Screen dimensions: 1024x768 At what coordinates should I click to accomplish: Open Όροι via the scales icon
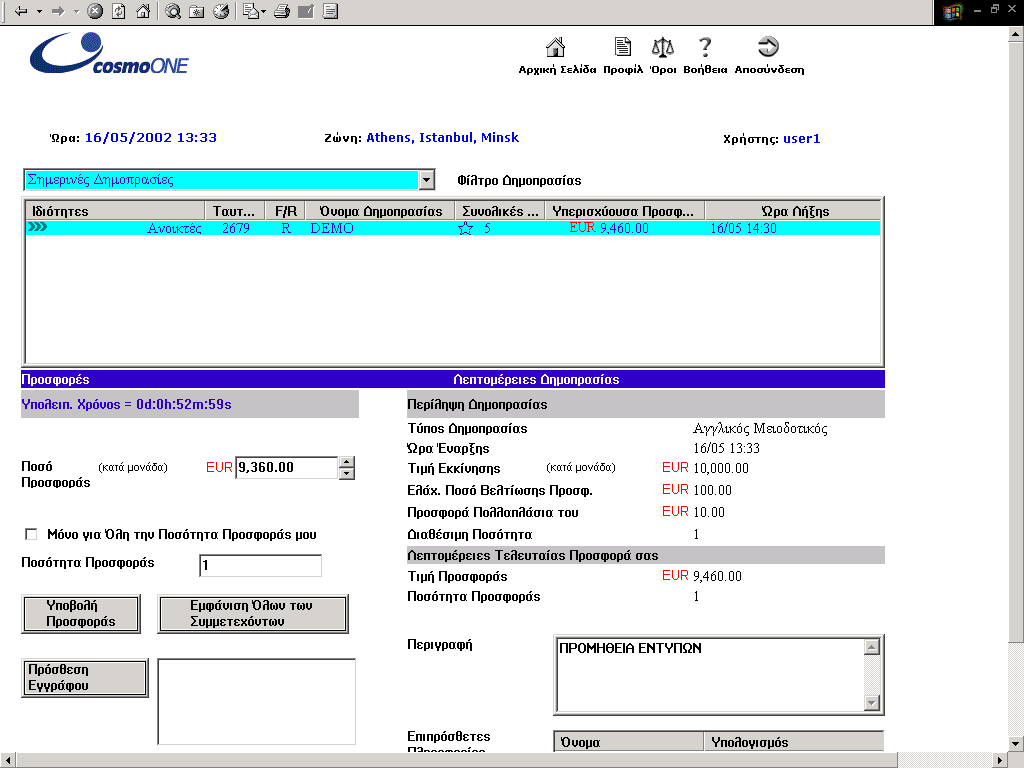pyautogui.click(x=663, y=47)
